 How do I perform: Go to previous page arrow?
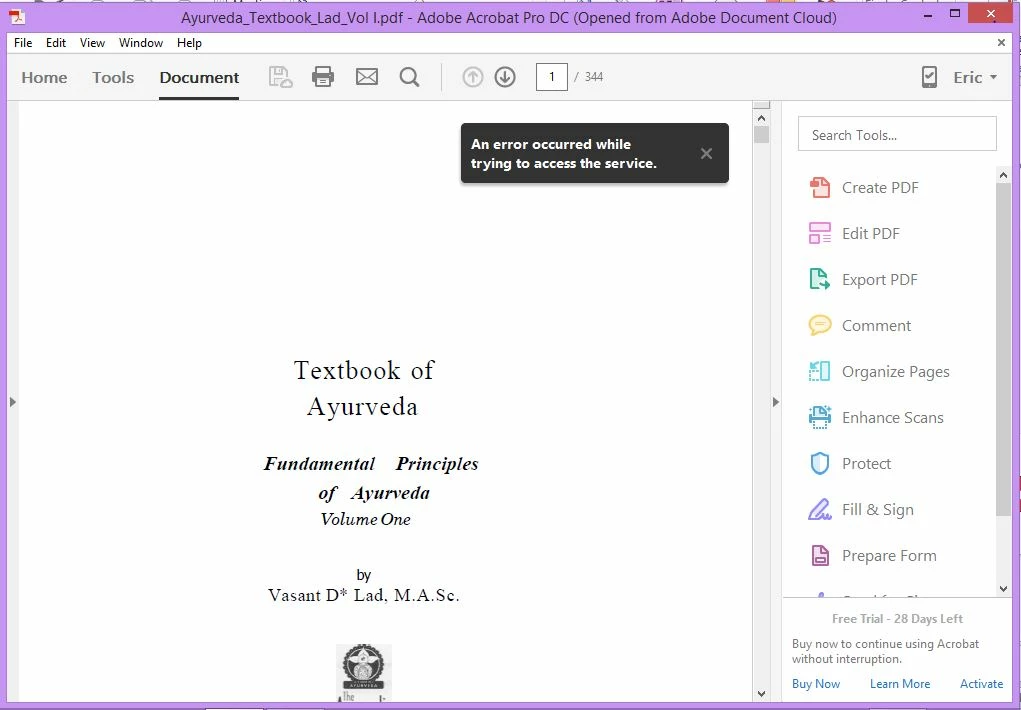(x=473, y=77)
